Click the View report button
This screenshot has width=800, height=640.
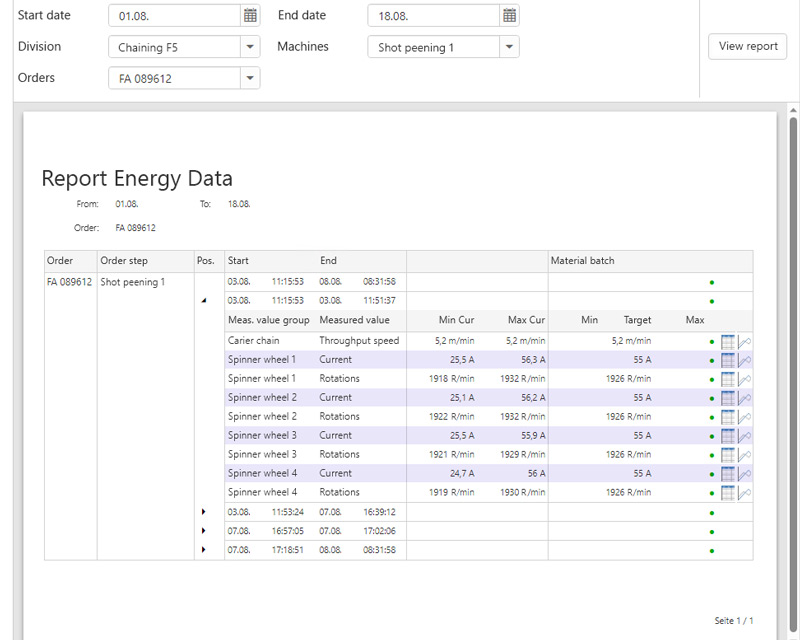[747, 46]
